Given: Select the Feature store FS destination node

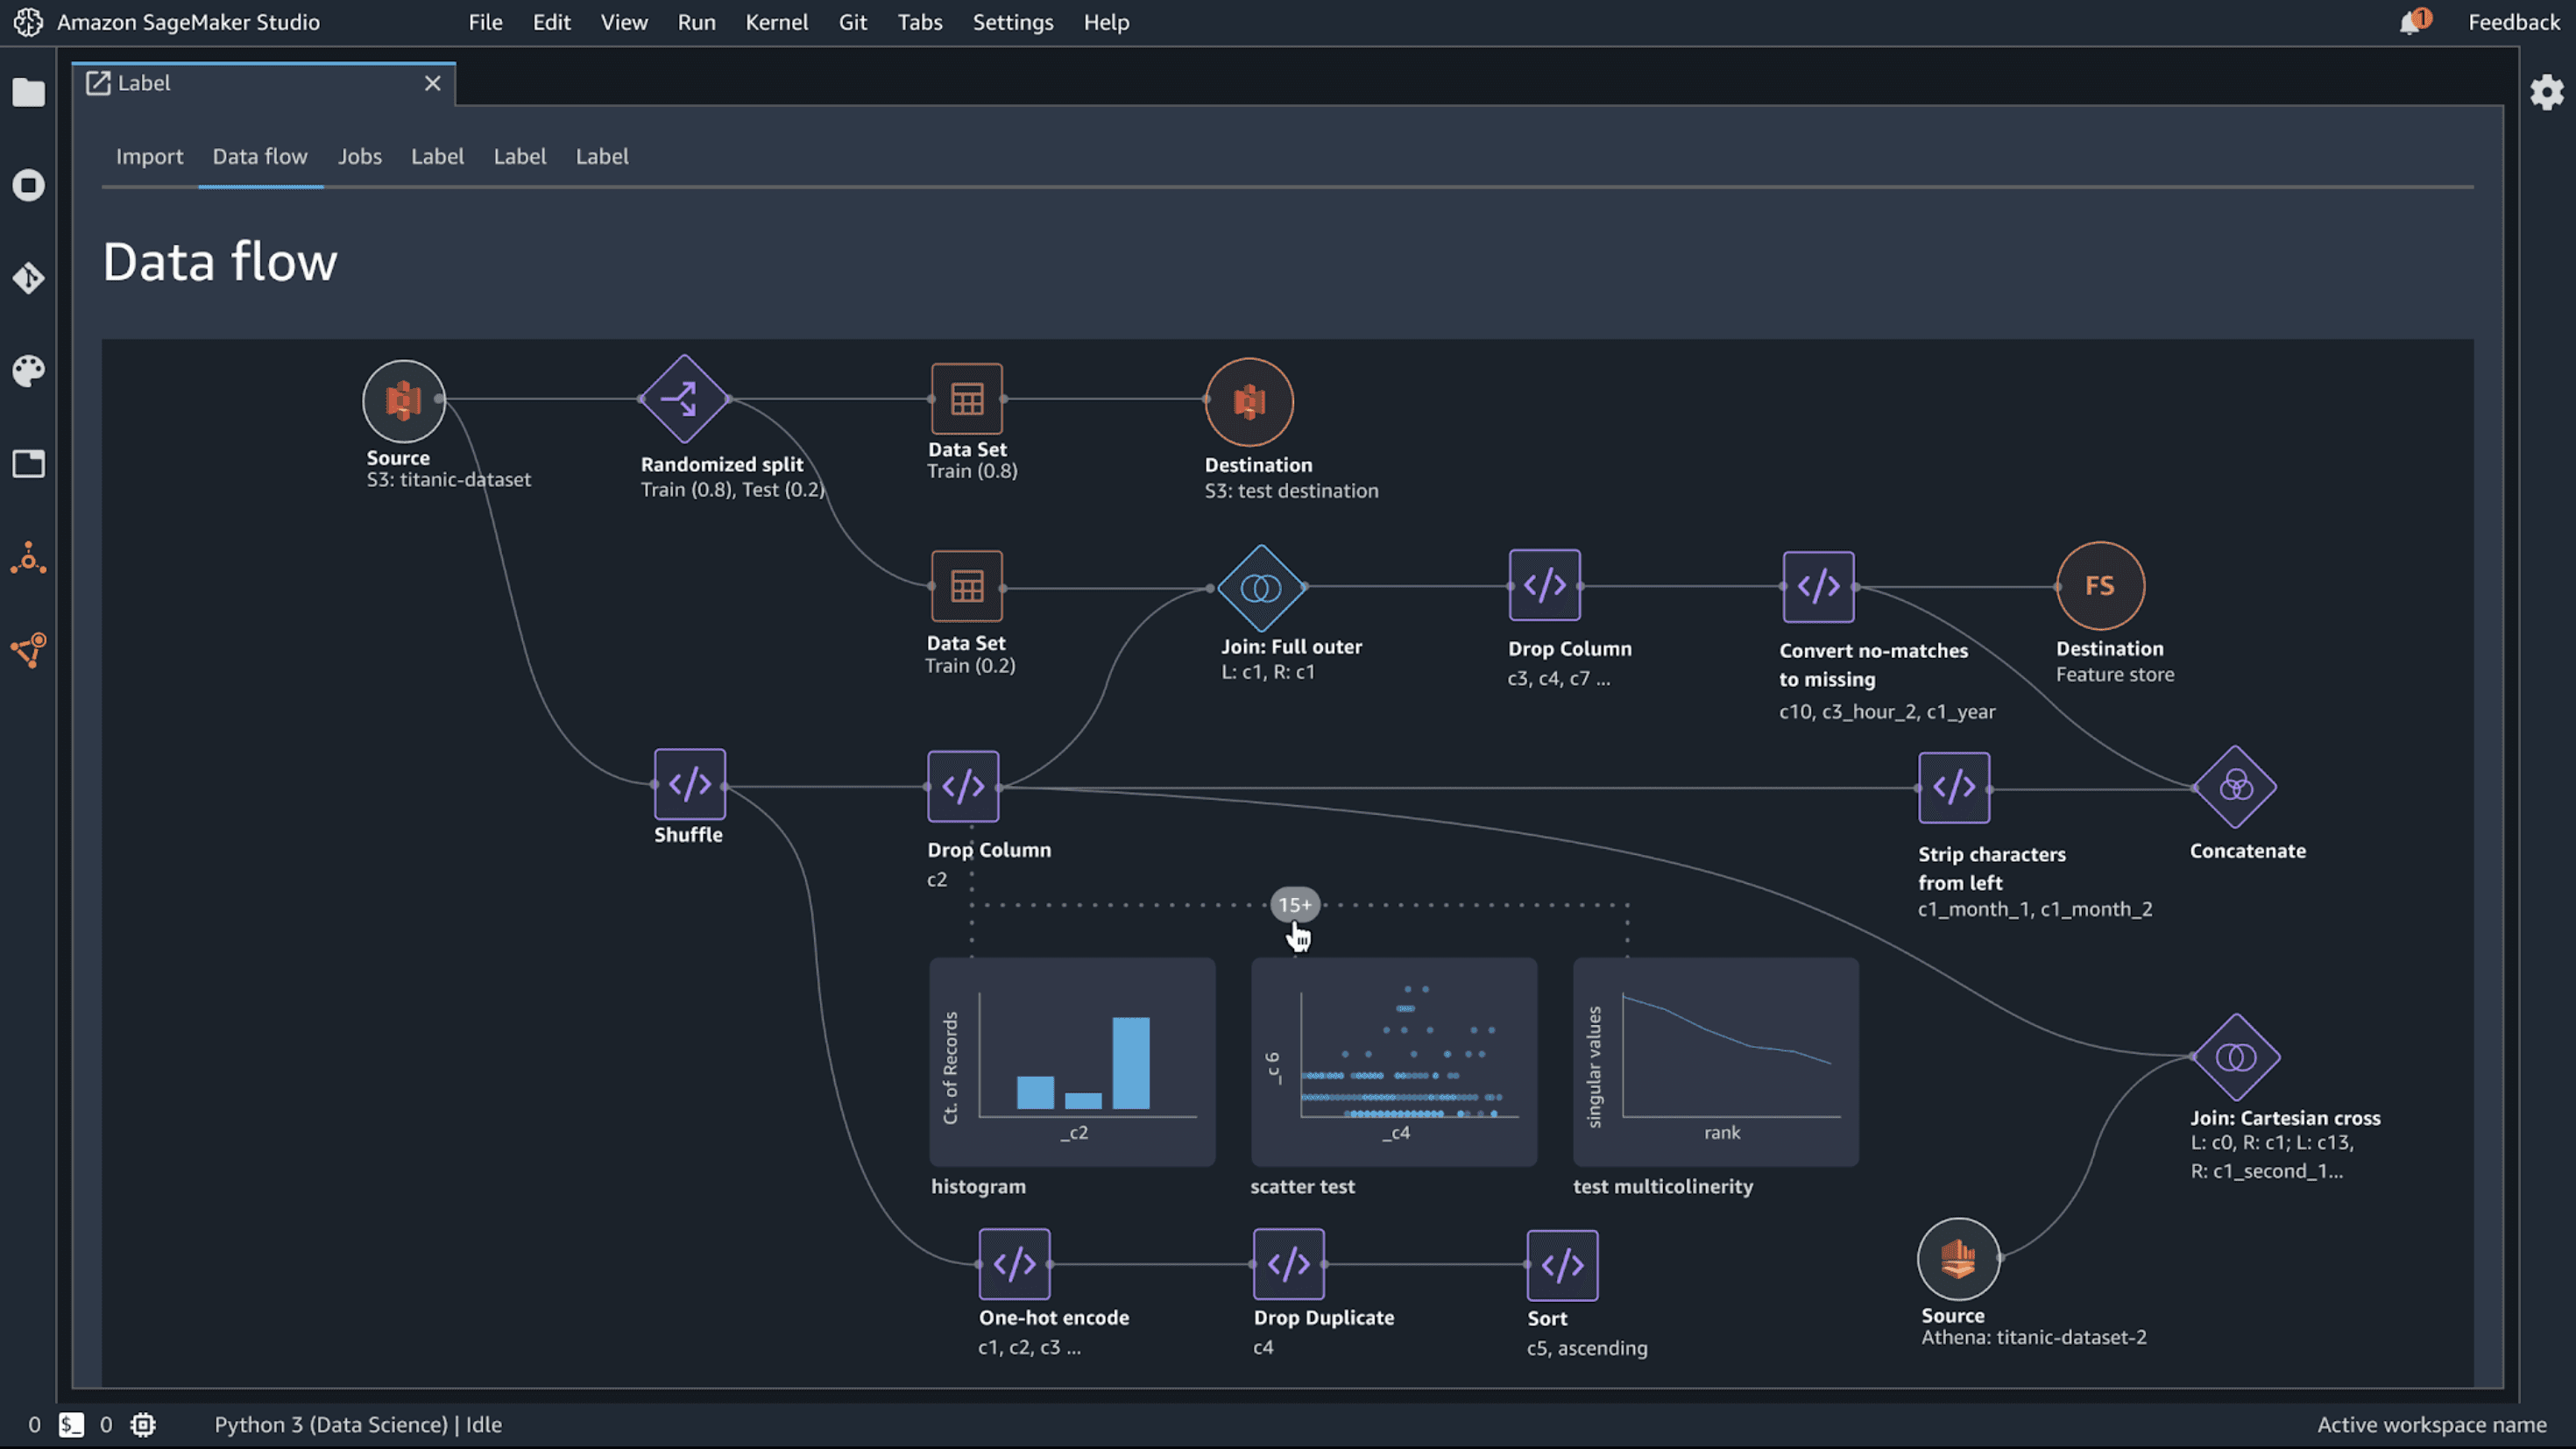Looking at the screenshot, I should (2100, 586).
